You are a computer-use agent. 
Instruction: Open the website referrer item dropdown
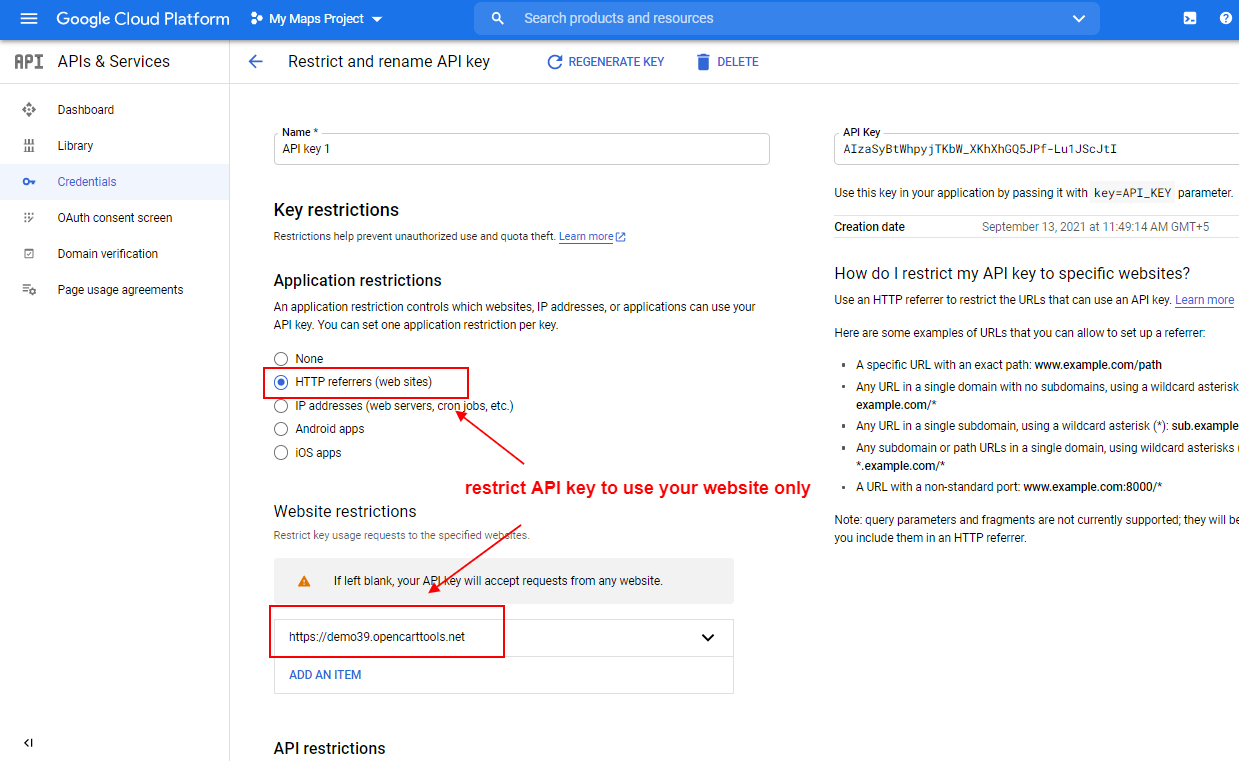(708, 637)
